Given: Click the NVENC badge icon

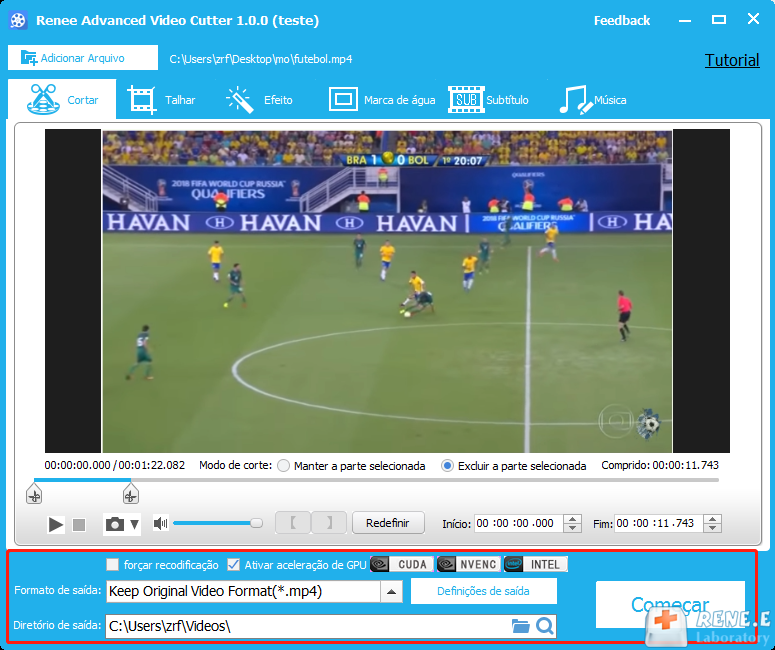Looking at the screenshot, I should point(469,564).
